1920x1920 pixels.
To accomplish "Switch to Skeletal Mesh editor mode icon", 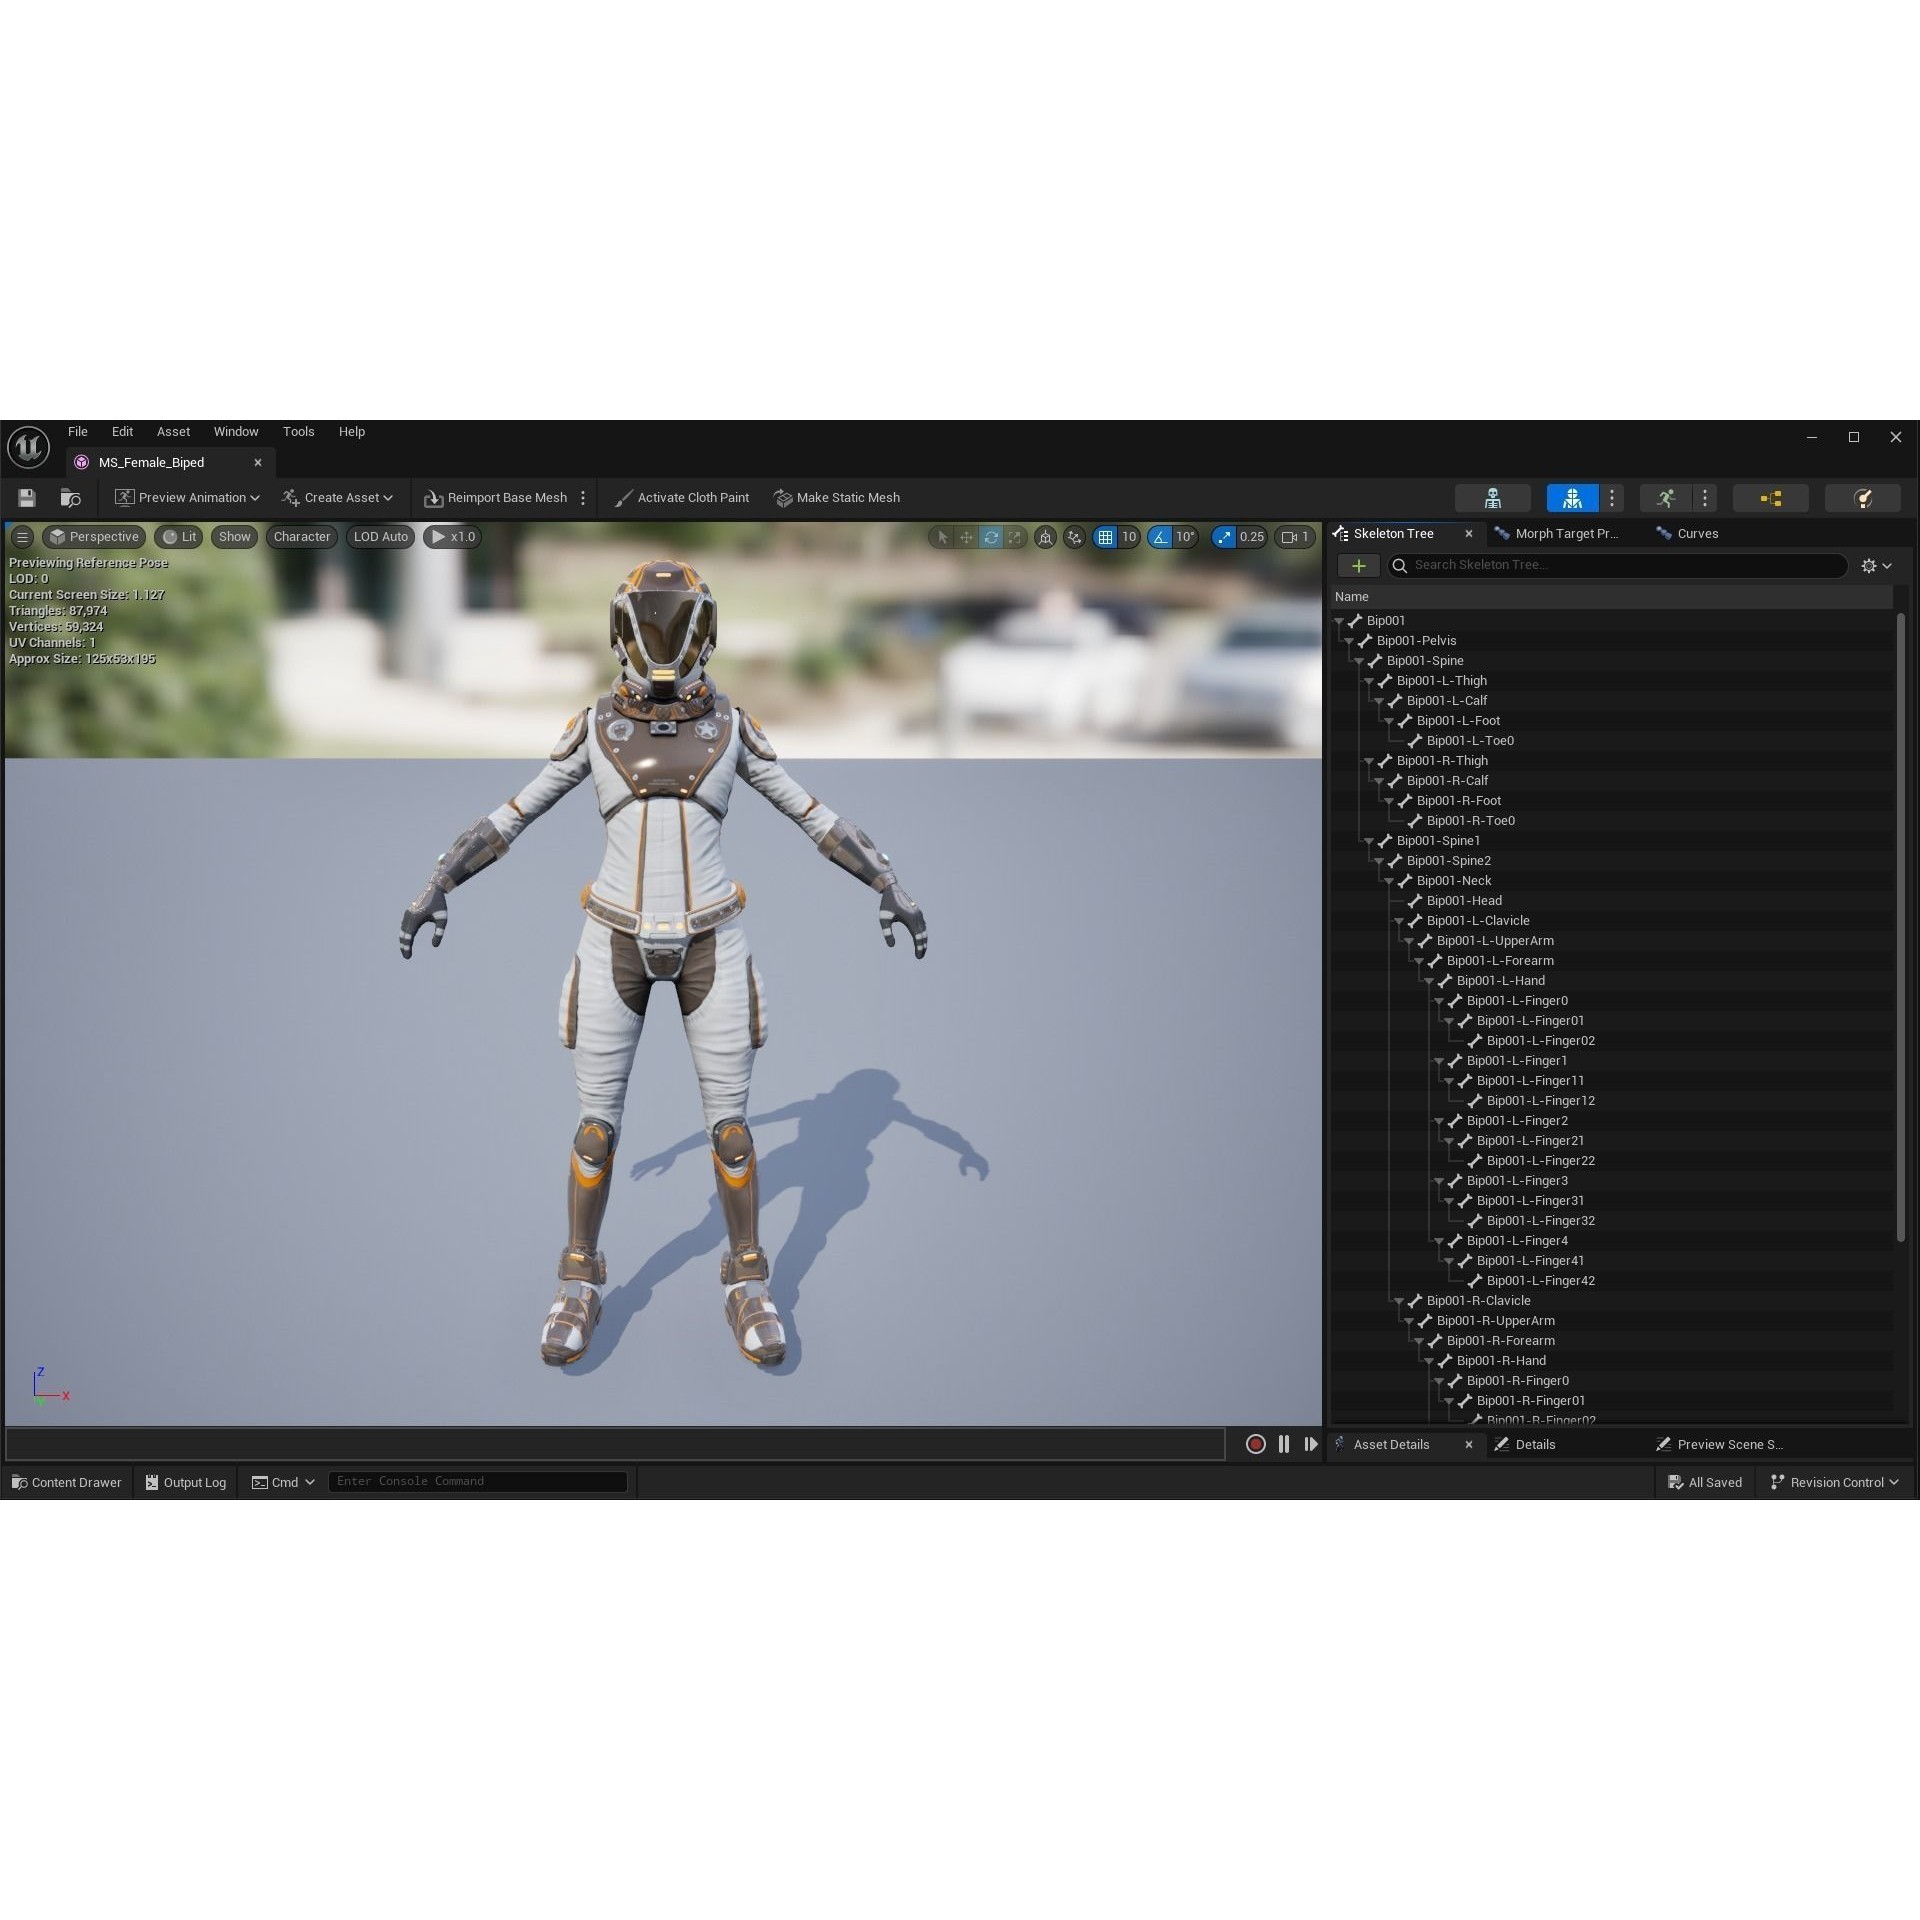I will [1572, 498].
